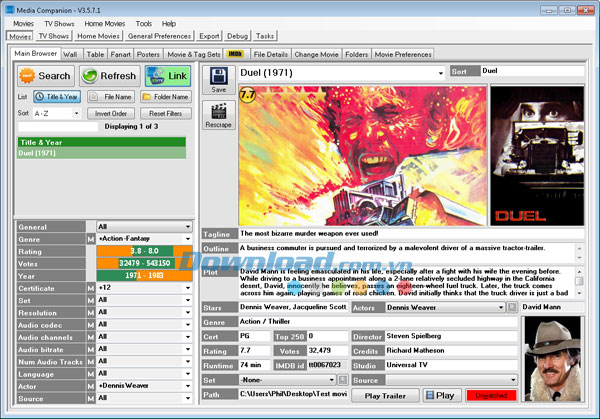Select list by File Name

tap(111, 97)
